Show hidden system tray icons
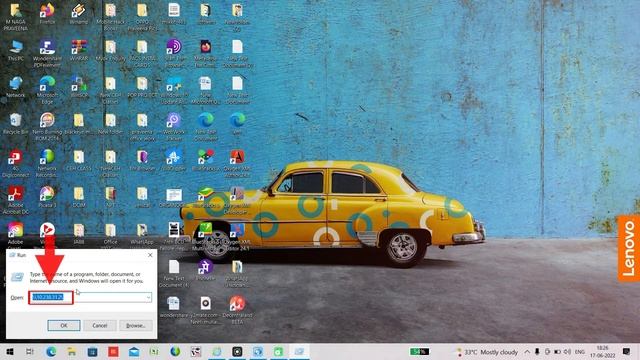 coord(527,351)
